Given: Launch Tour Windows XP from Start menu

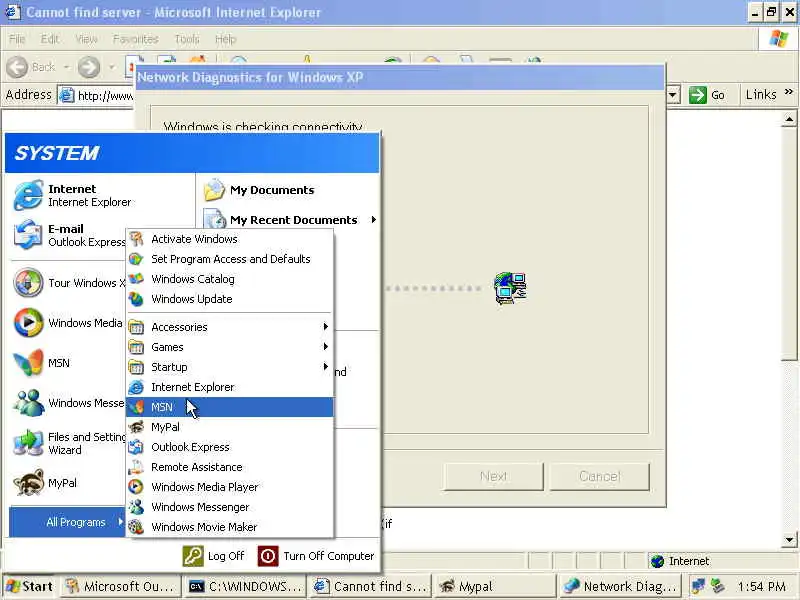Looking at the screenshot, I should pos(69,283).
